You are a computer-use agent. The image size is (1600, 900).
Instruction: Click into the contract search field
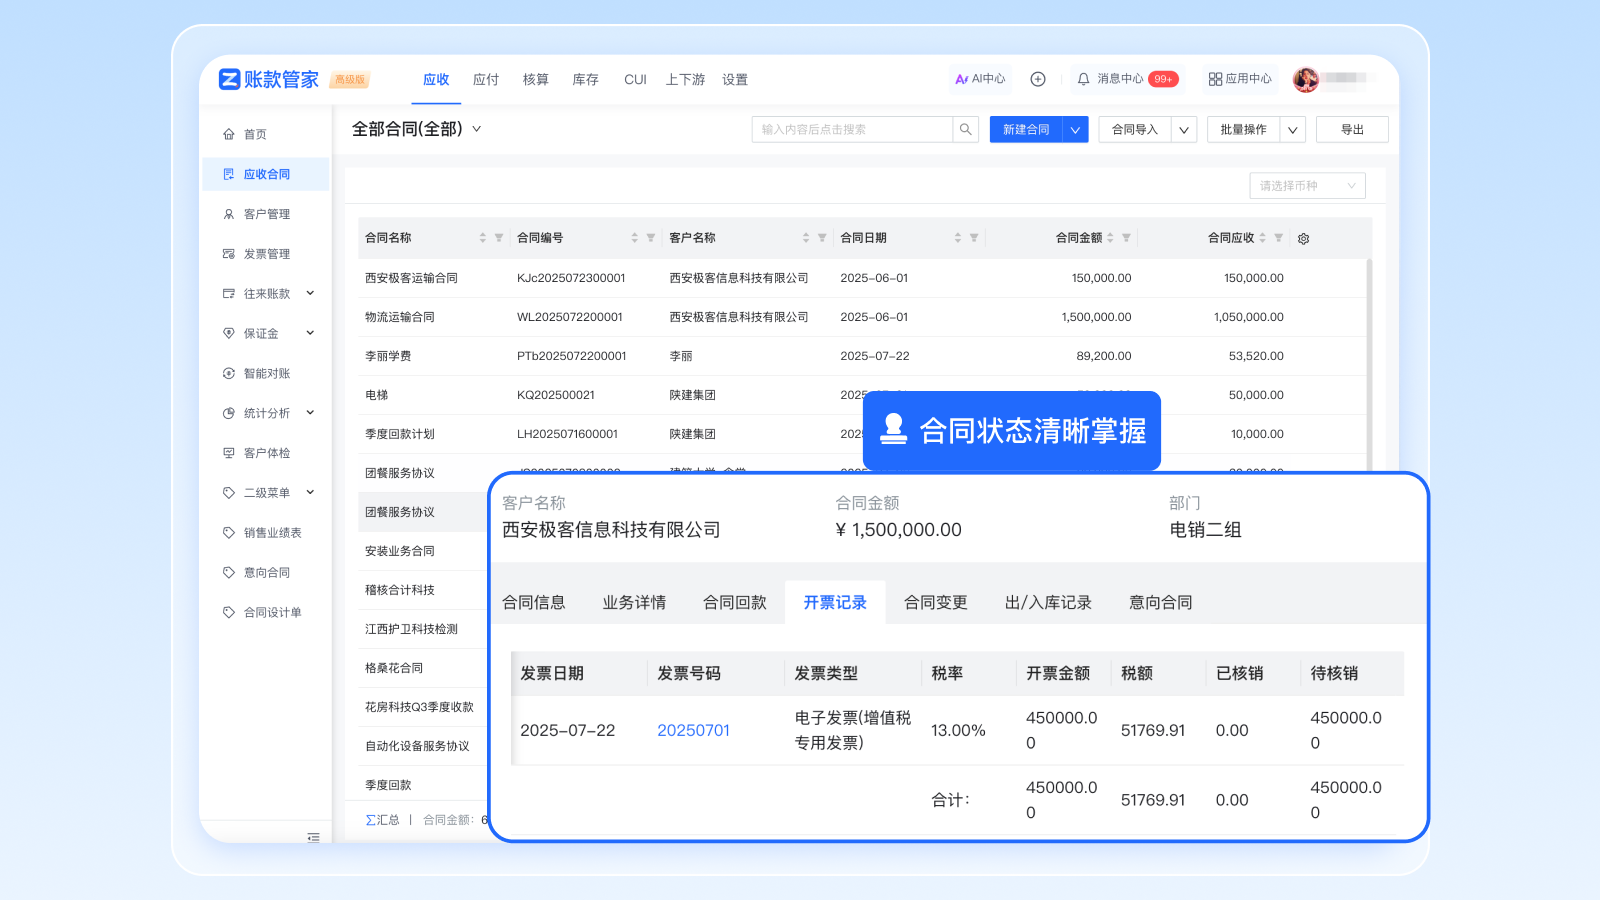852,130
